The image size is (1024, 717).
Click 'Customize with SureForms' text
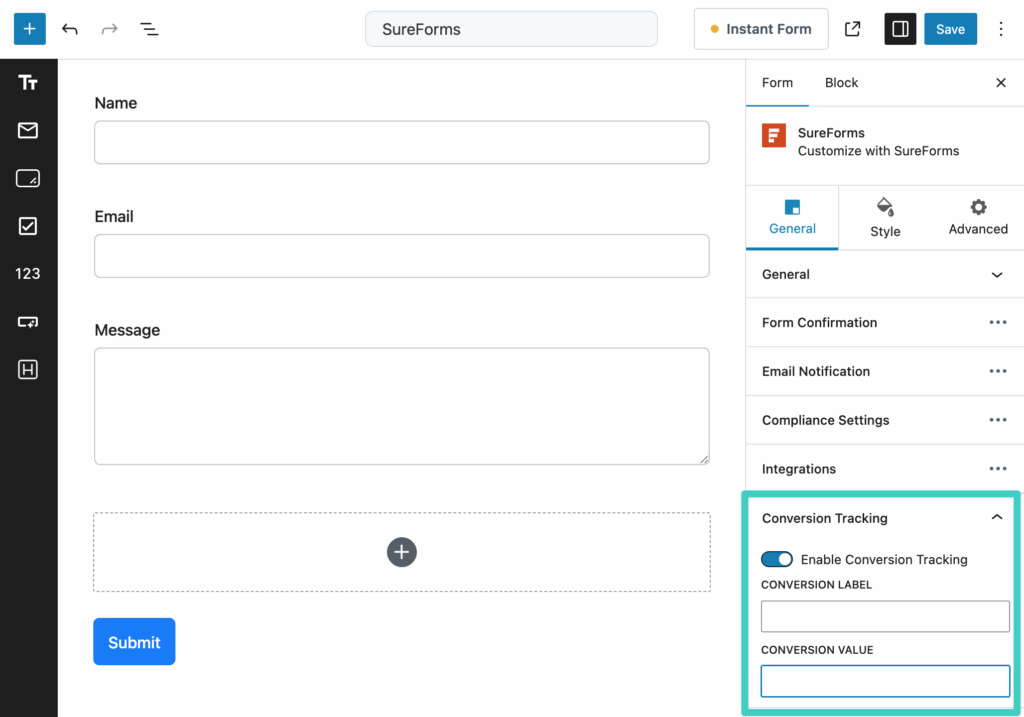click(x=878, y=151)
